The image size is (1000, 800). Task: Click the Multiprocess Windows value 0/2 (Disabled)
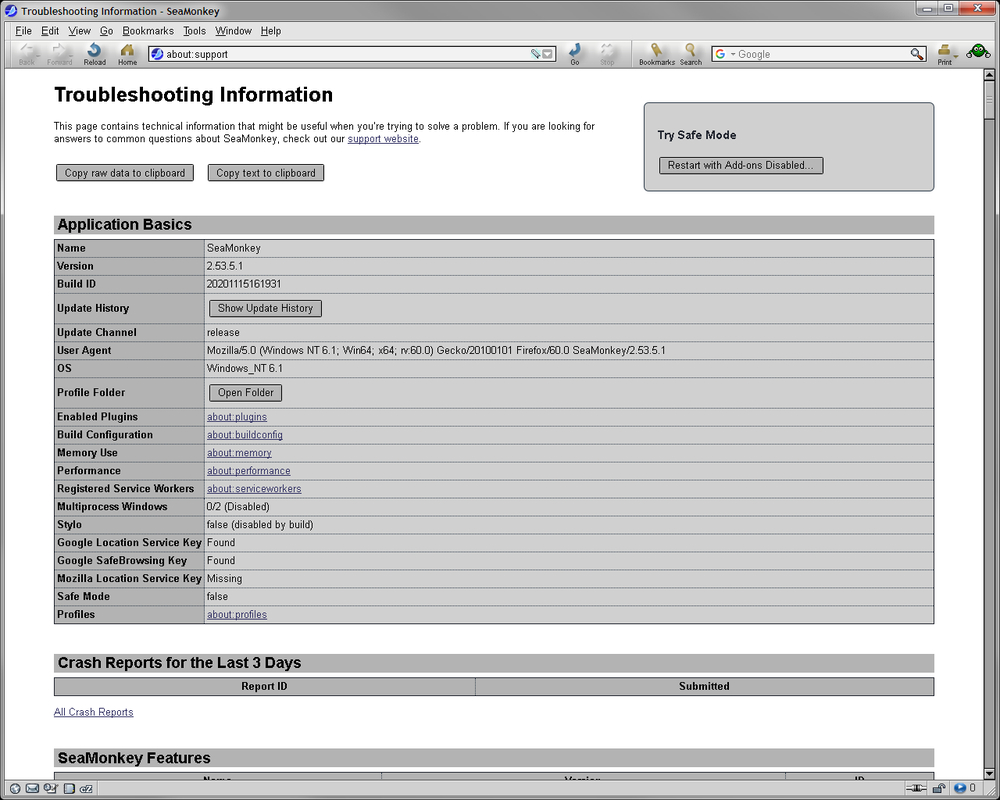tap(238, 507)
